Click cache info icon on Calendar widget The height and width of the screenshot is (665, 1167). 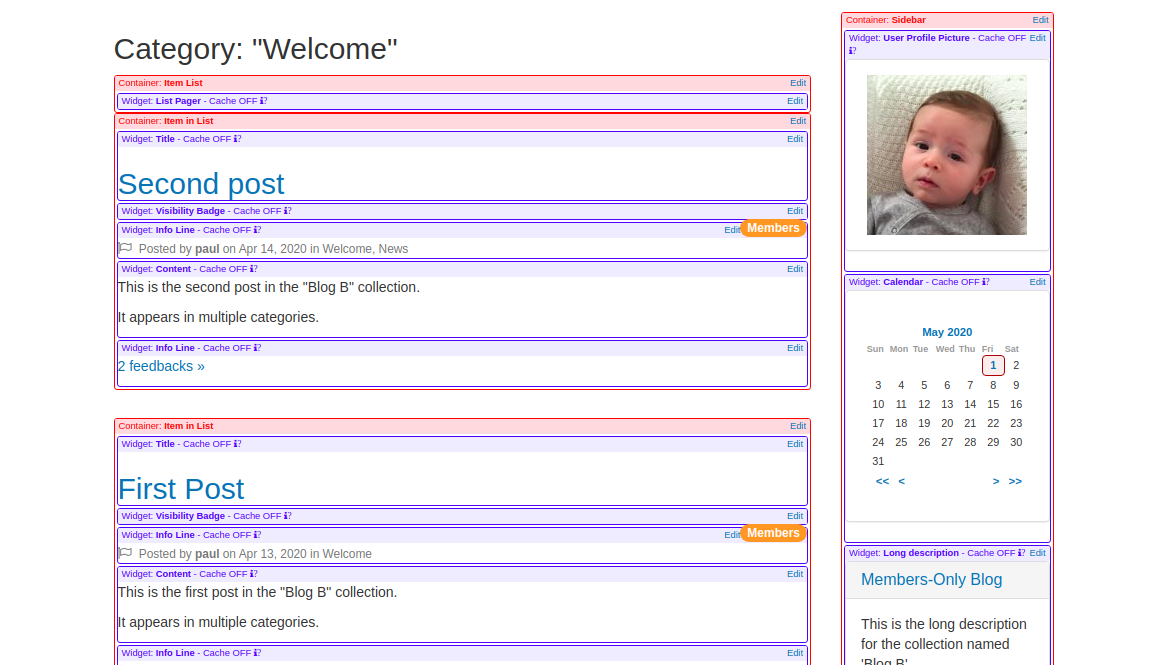pos(986,283)
